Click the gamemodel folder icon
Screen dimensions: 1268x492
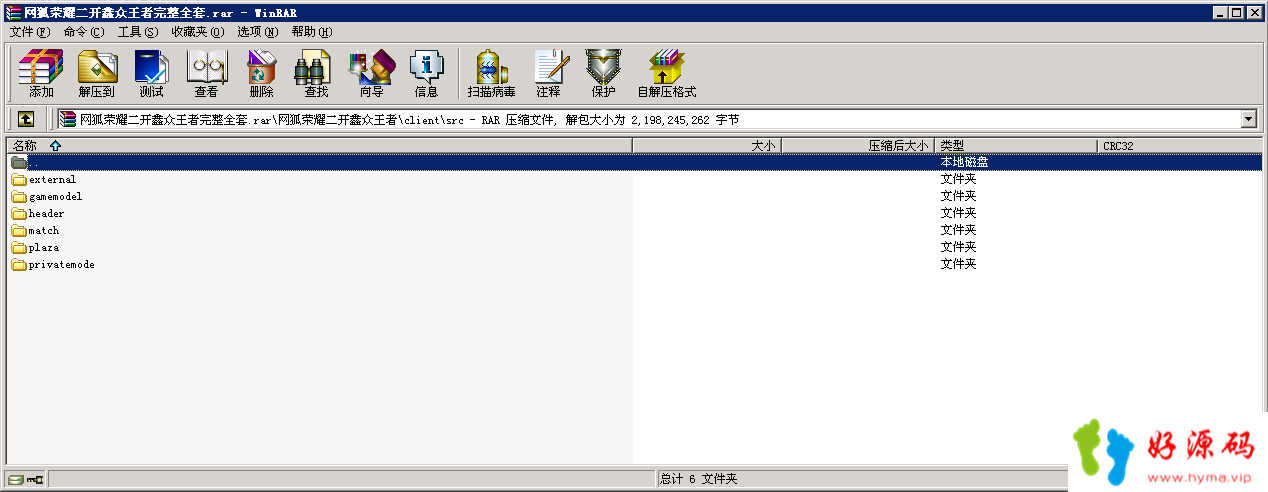pyautogui.click(x=19, y=197)
